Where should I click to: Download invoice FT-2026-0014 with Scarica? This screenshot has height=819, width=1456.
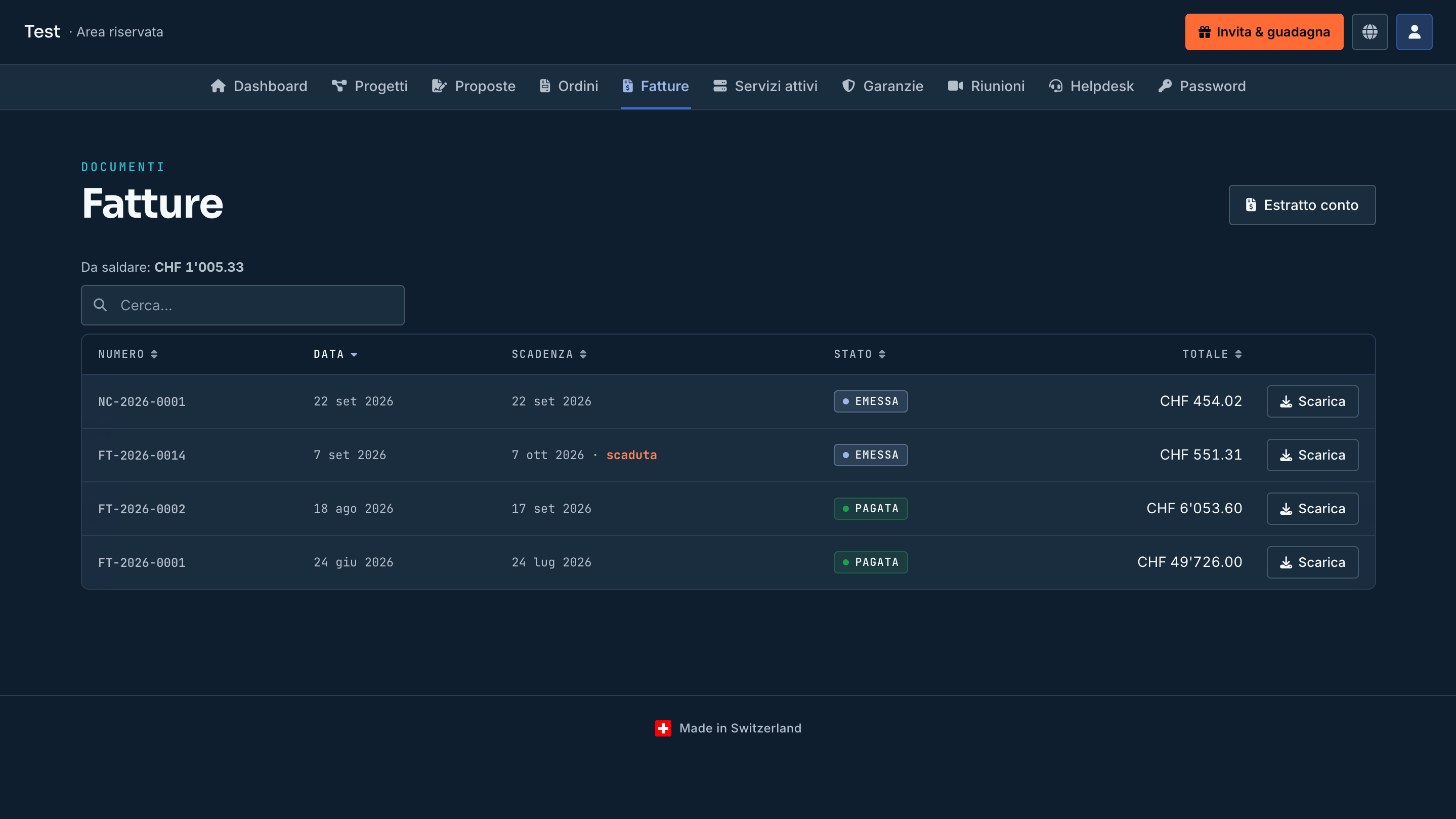(x=1312, y=455)
